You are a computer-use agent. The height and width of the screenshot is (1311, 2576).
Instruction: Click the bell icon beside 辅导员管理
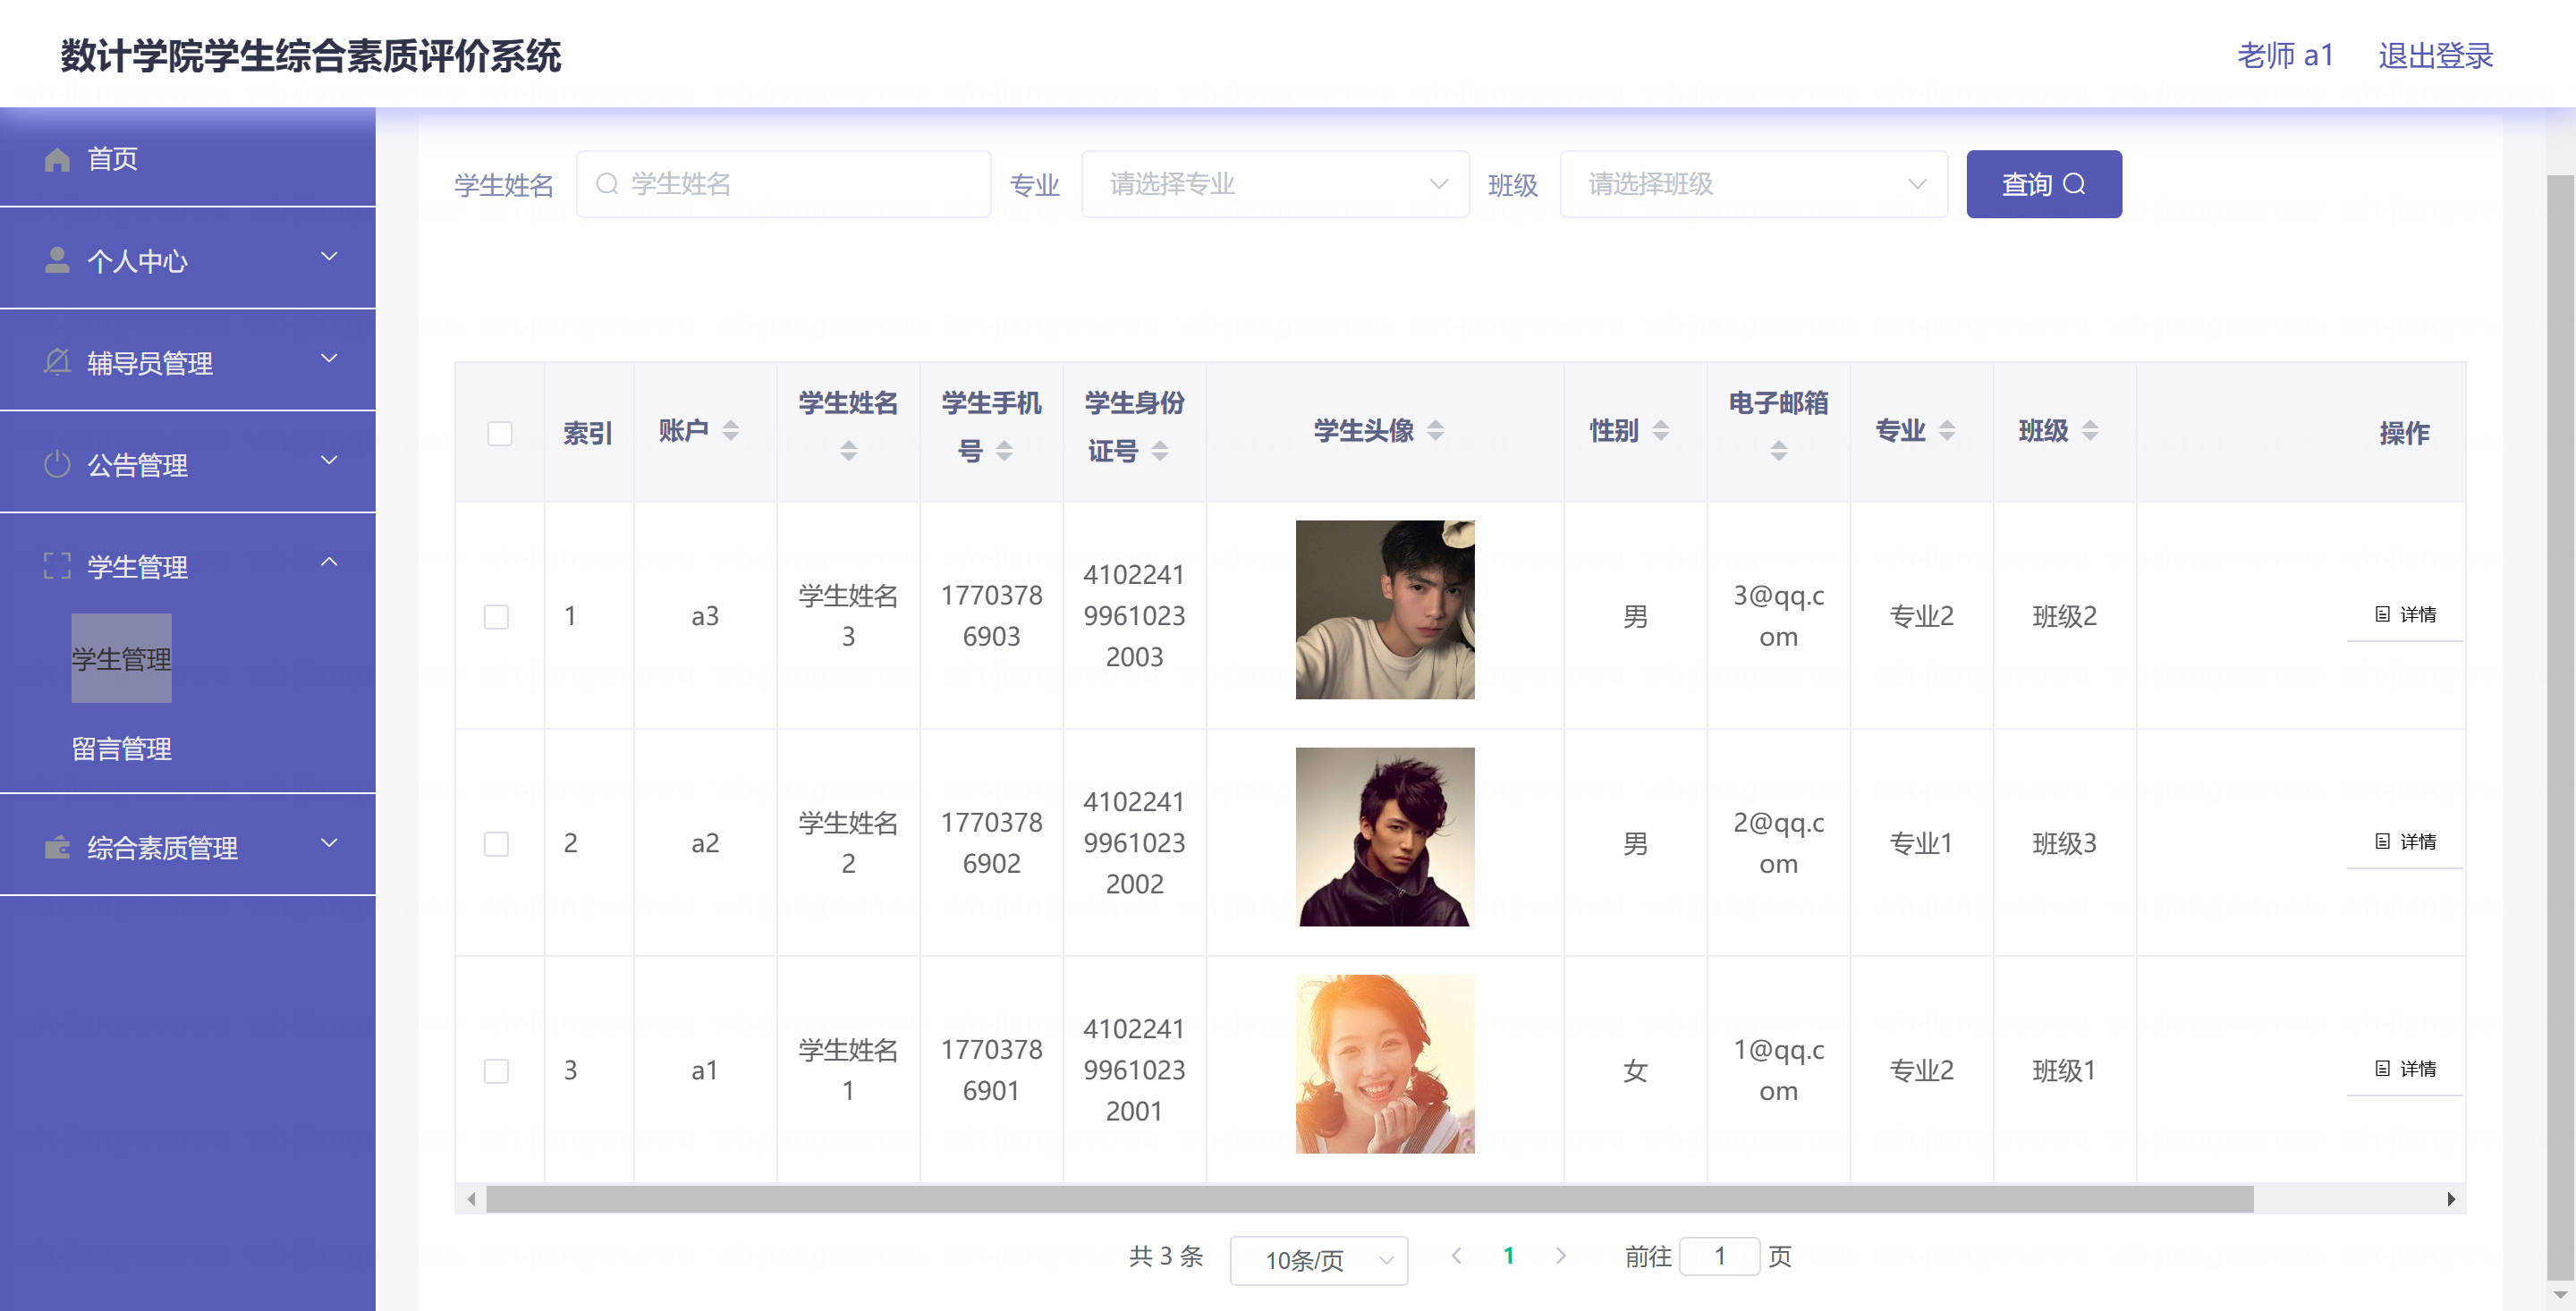click(x=57, y=362)
